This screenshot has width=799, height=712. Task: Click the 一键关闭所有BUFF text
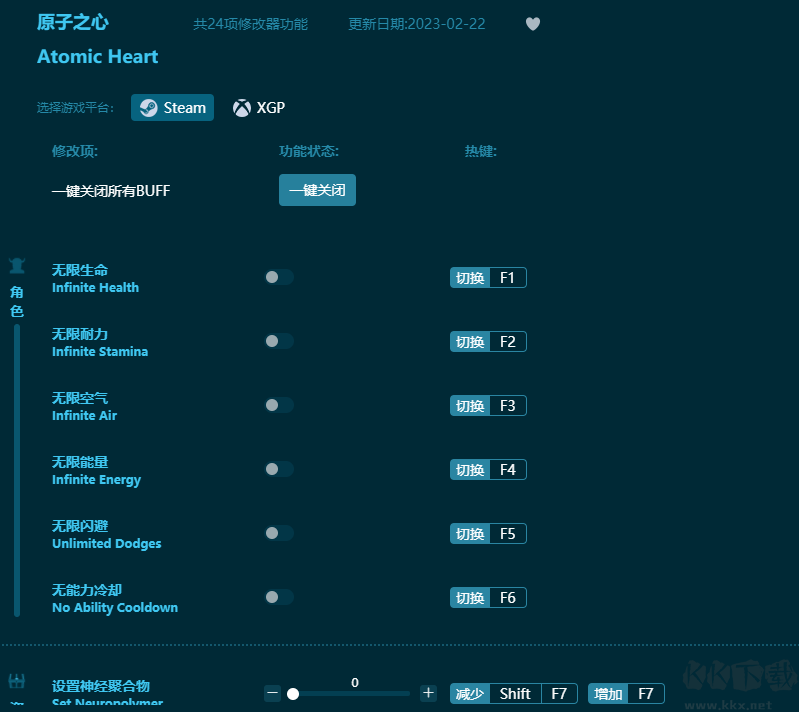(111, 191)
